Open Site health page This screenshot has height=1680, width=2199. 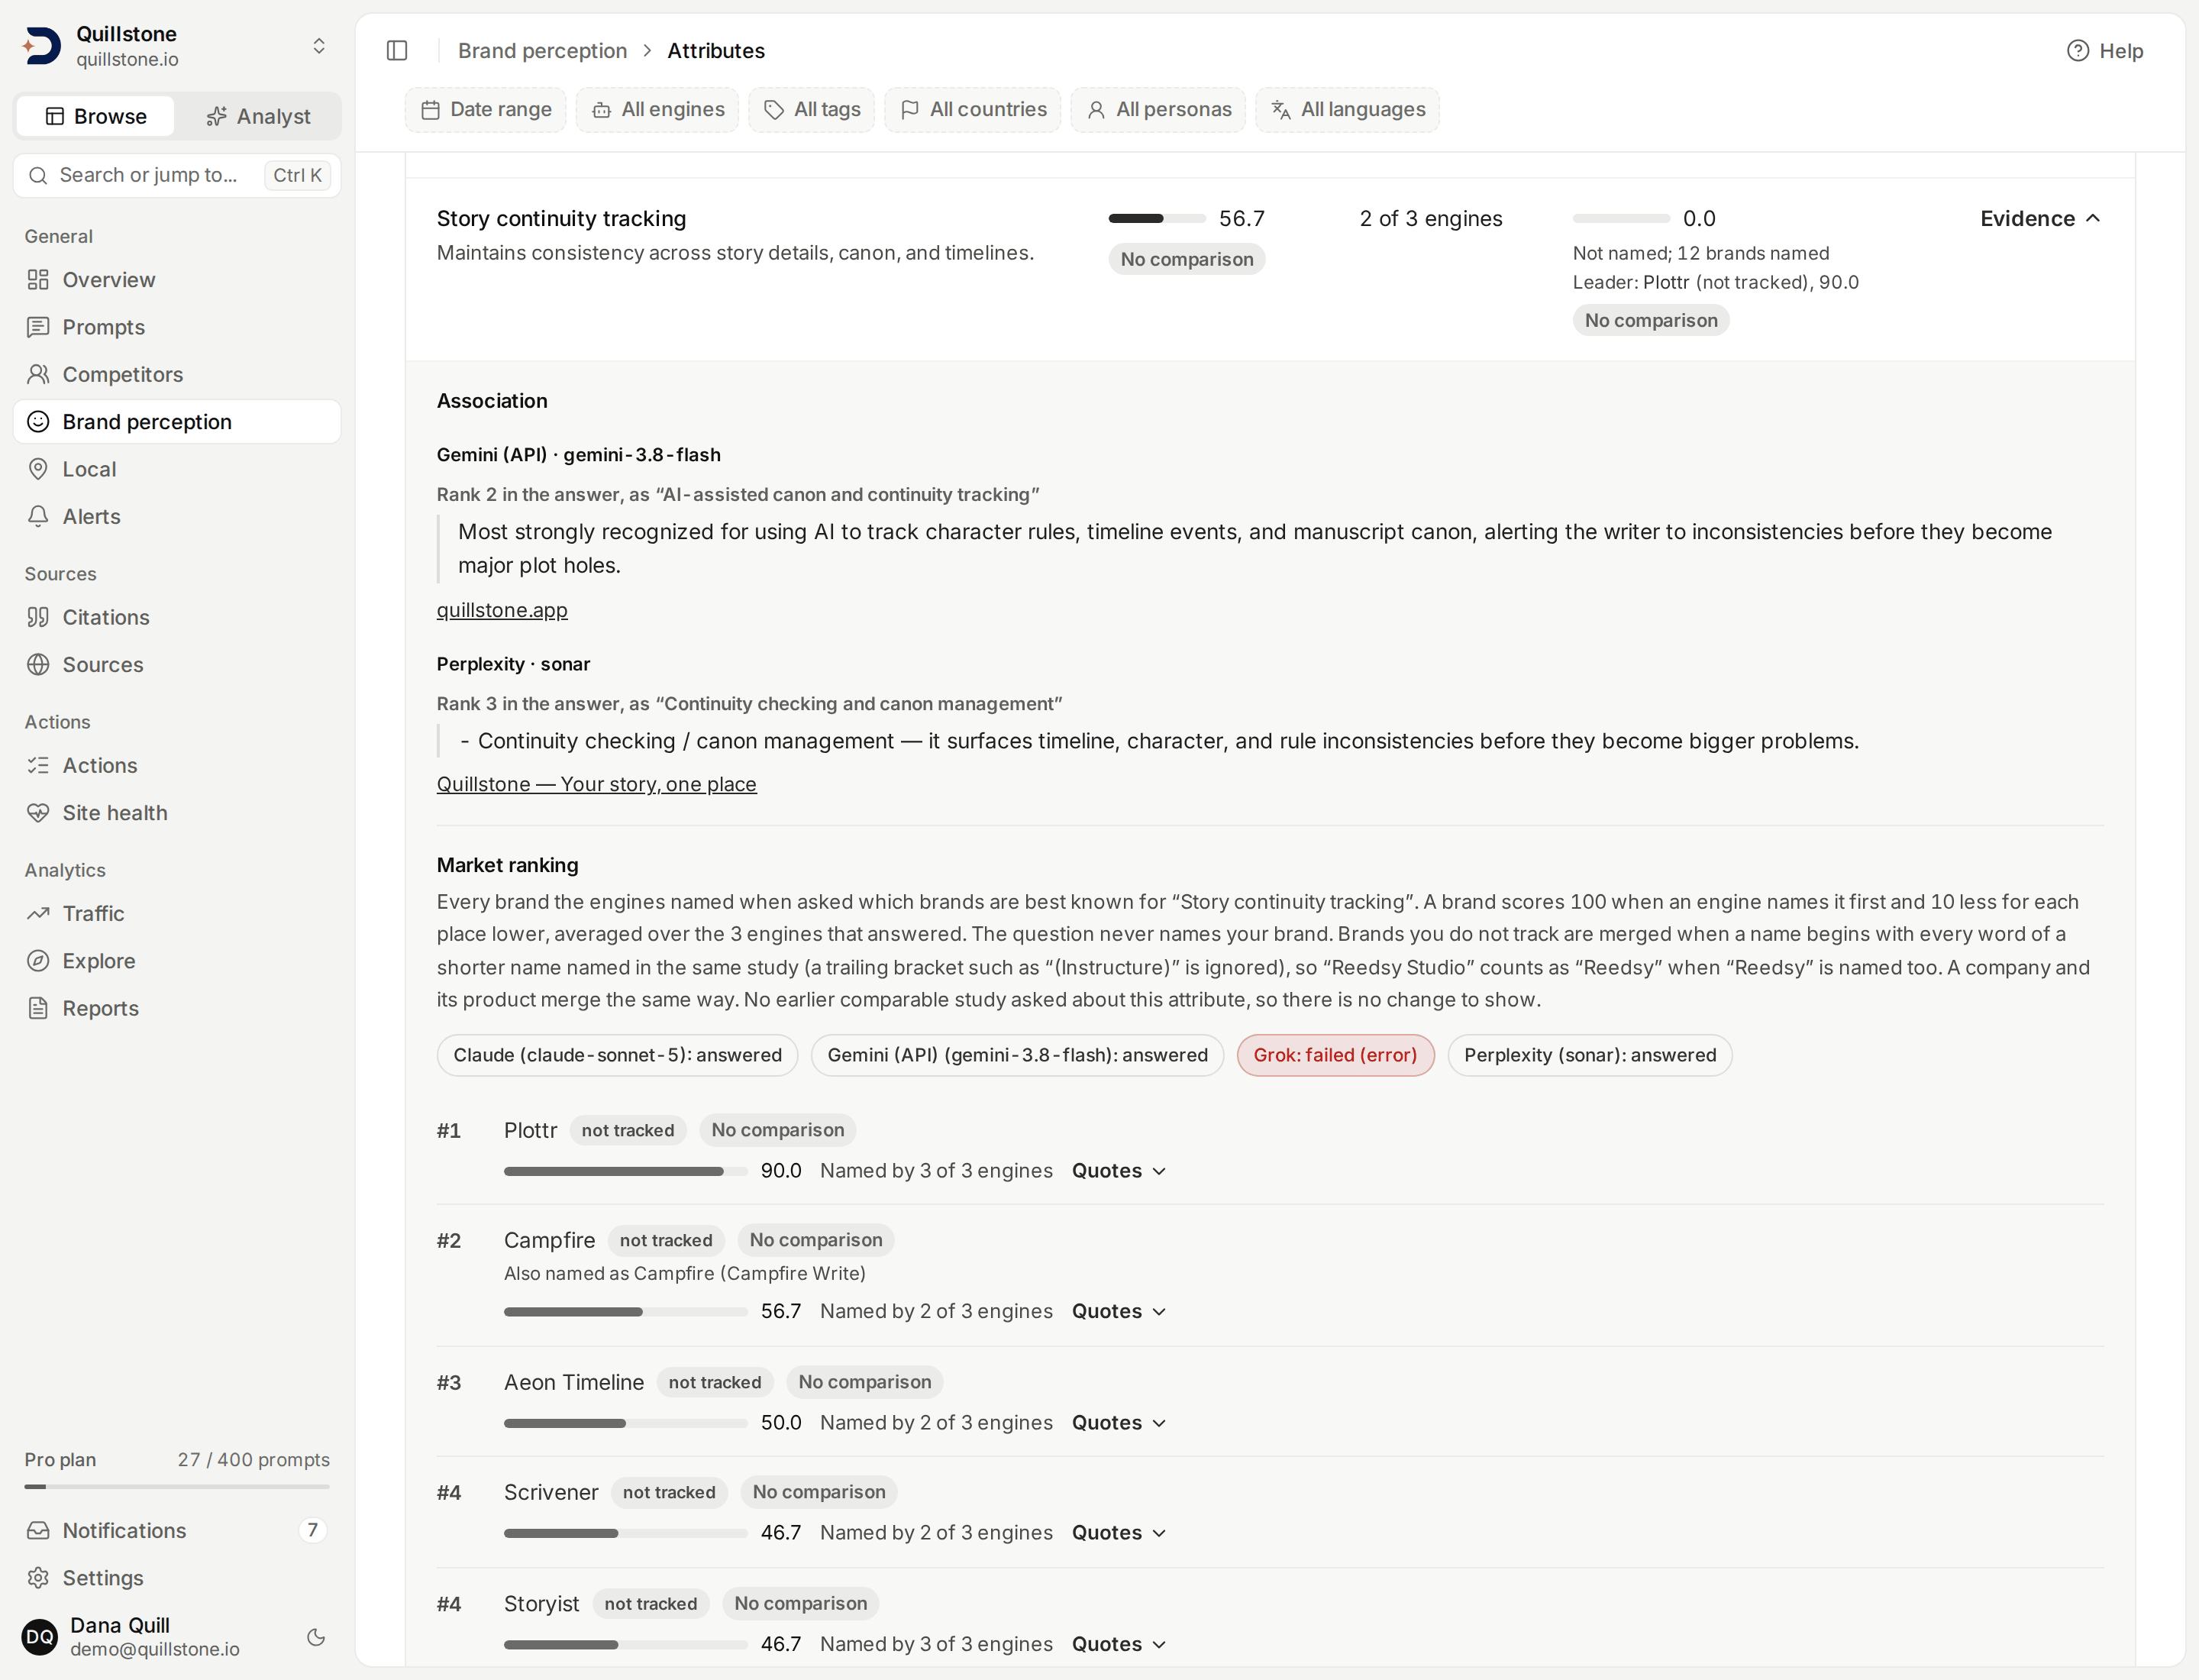point(177,813)
